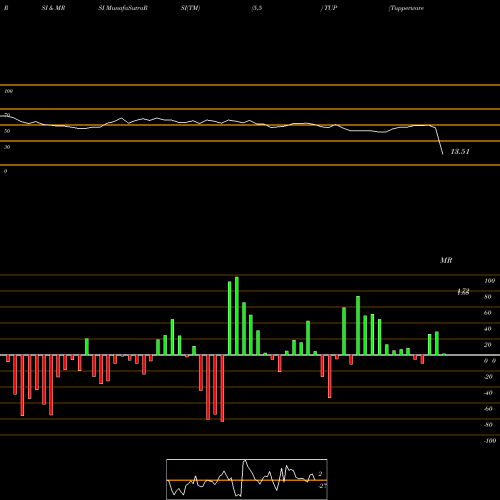Click the '-80' label on the MR axis
The width and height of the screenshot is (500, 500).
(x=488, y=425)
